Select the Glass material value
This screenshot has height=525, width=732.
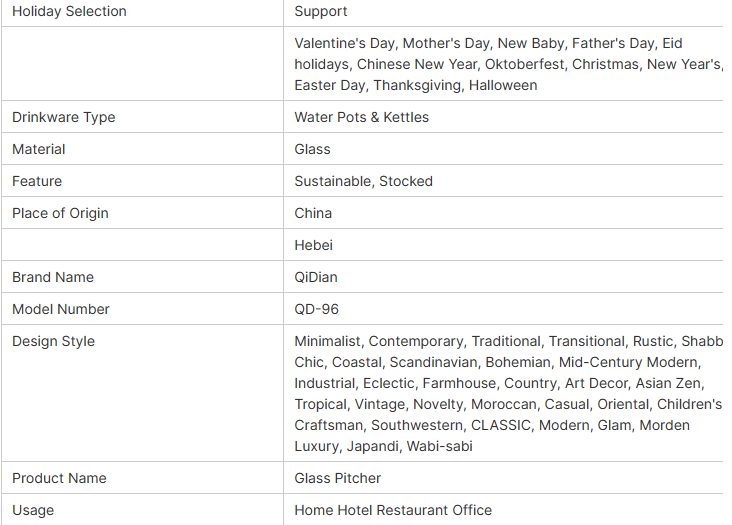pyautogui.click(x=312, y=149)
